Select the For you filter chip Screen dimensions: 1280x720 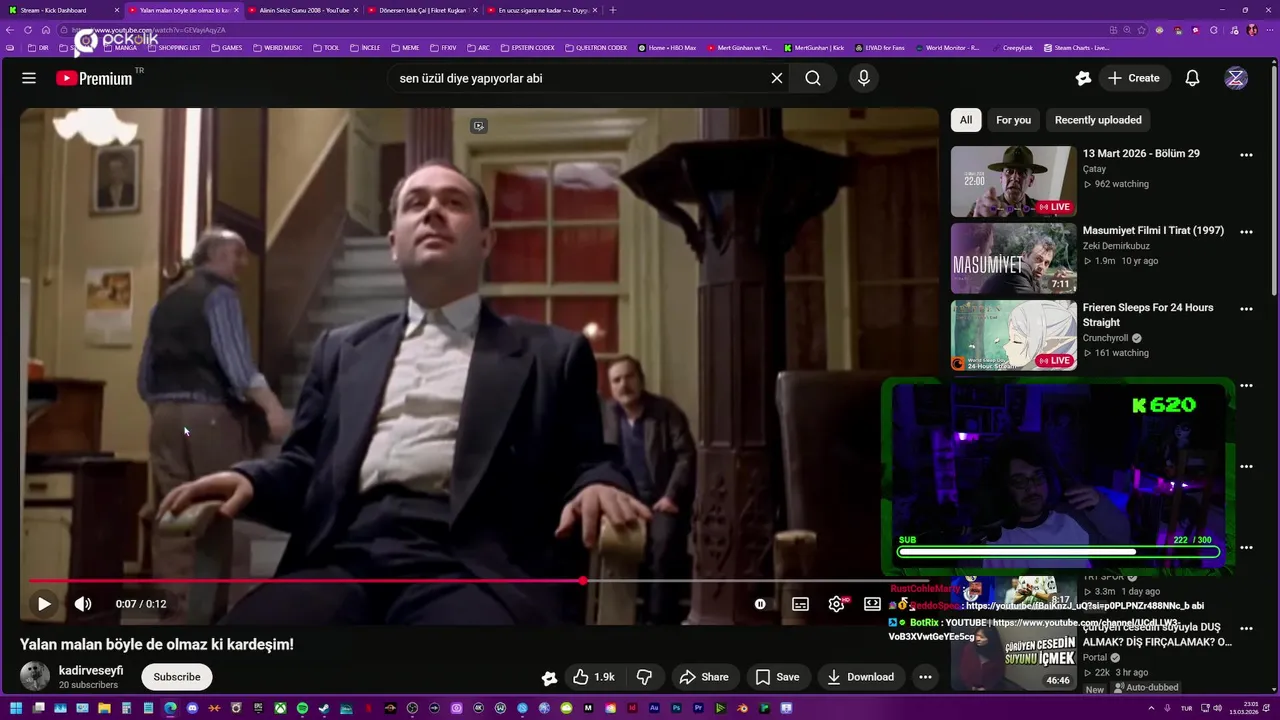pos(1013,120)
